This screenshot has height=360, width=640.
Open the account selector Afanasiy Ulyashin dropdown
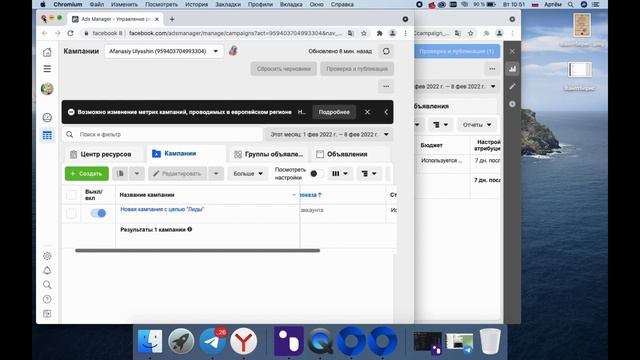point(164,51)
